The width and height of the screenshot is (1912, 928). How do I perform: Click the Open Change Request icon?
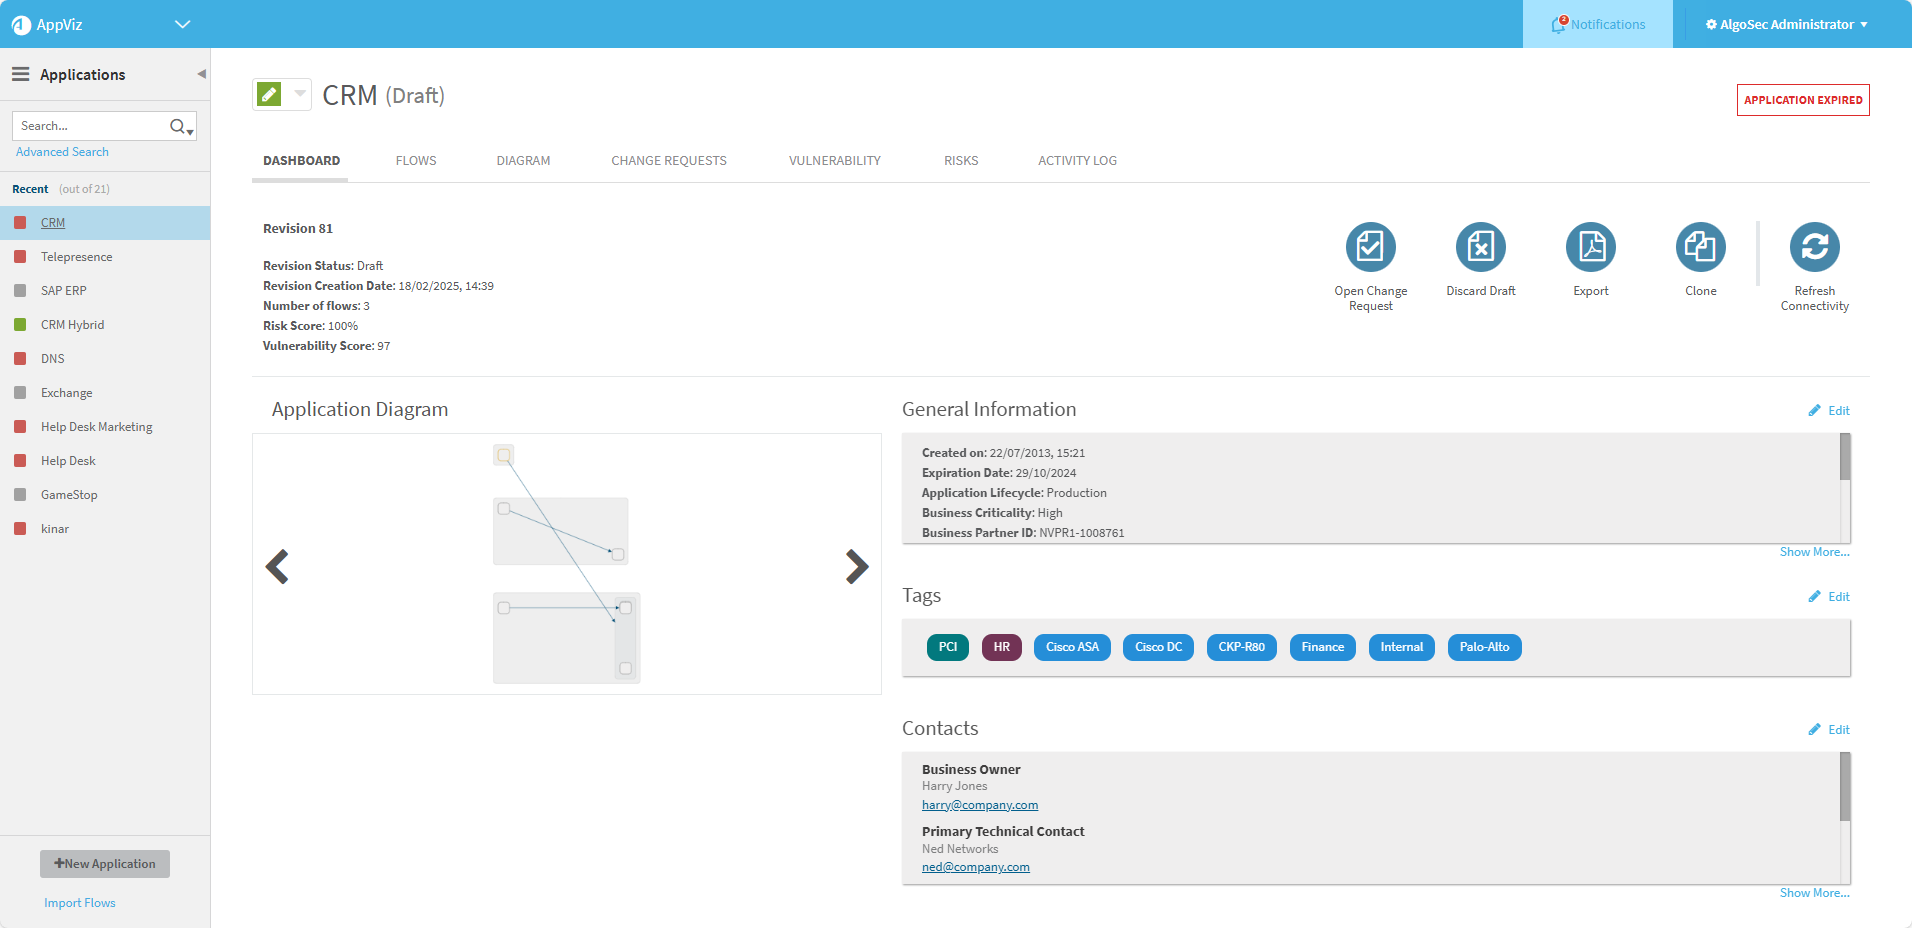pyautogui.click(x=1370, y=247)
